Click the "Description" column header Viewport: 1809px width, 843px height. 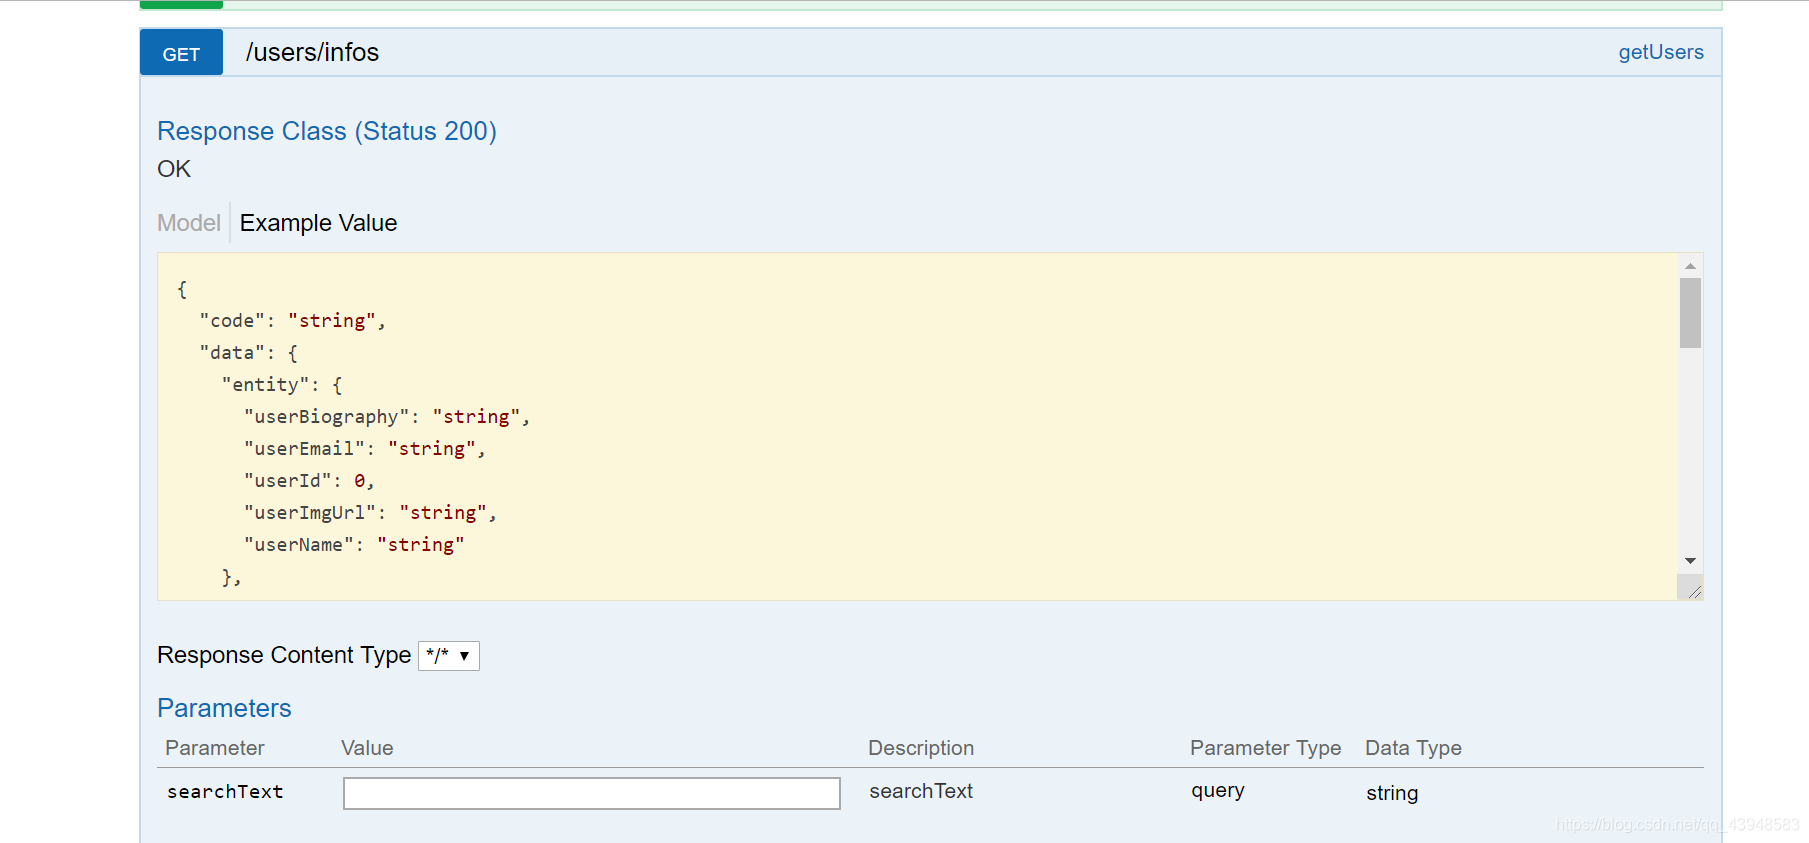921,748
